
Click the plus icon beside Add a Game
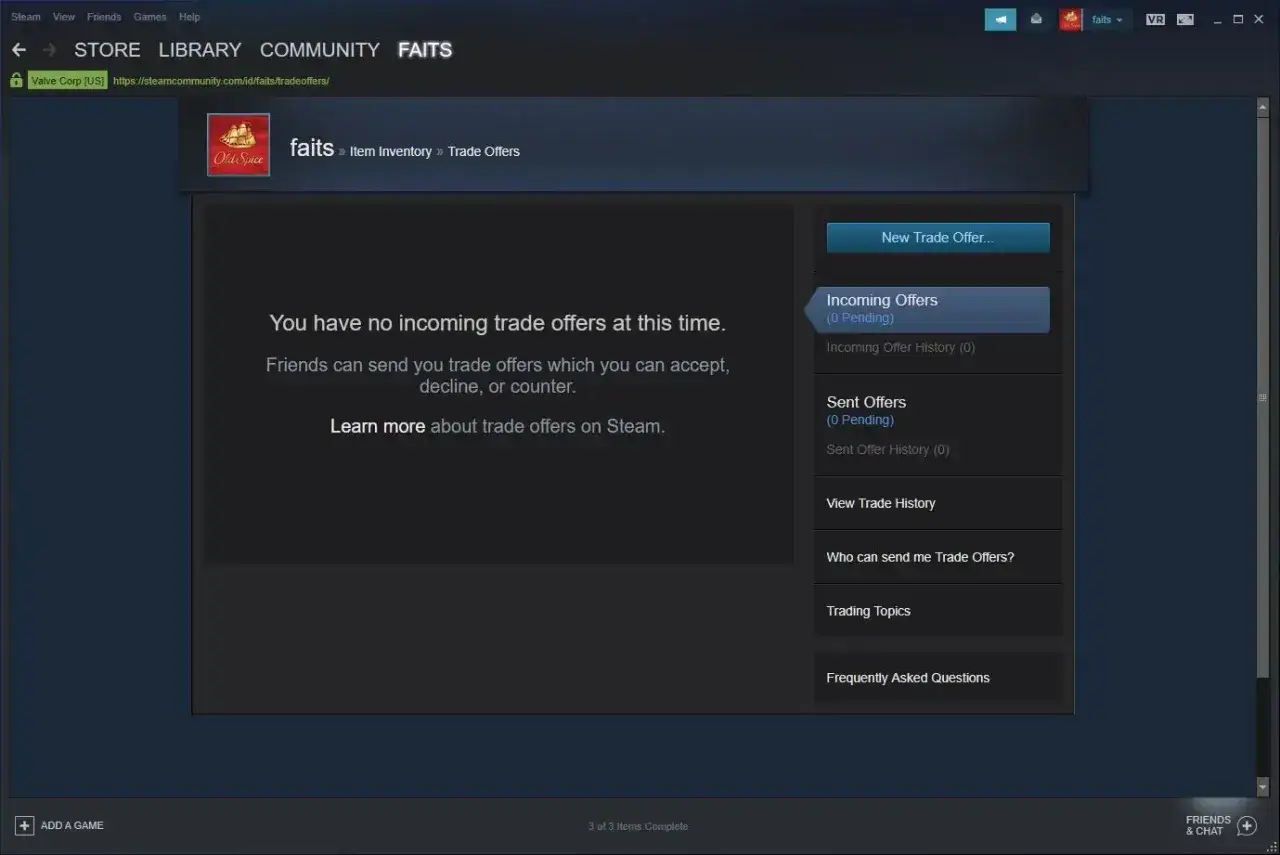tap(25, 826)
